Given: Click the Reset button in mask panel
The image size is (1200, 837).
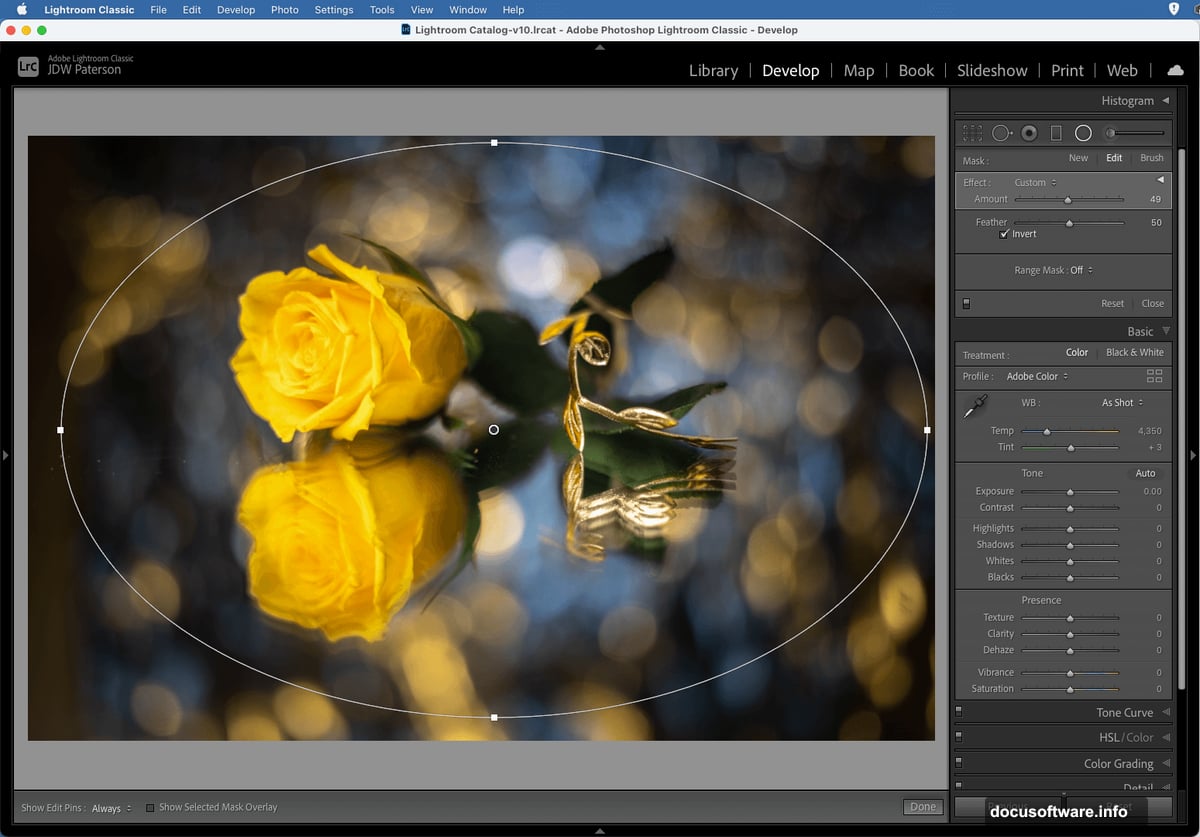Looking at the screenshot, I should [x=1112, y=303].
